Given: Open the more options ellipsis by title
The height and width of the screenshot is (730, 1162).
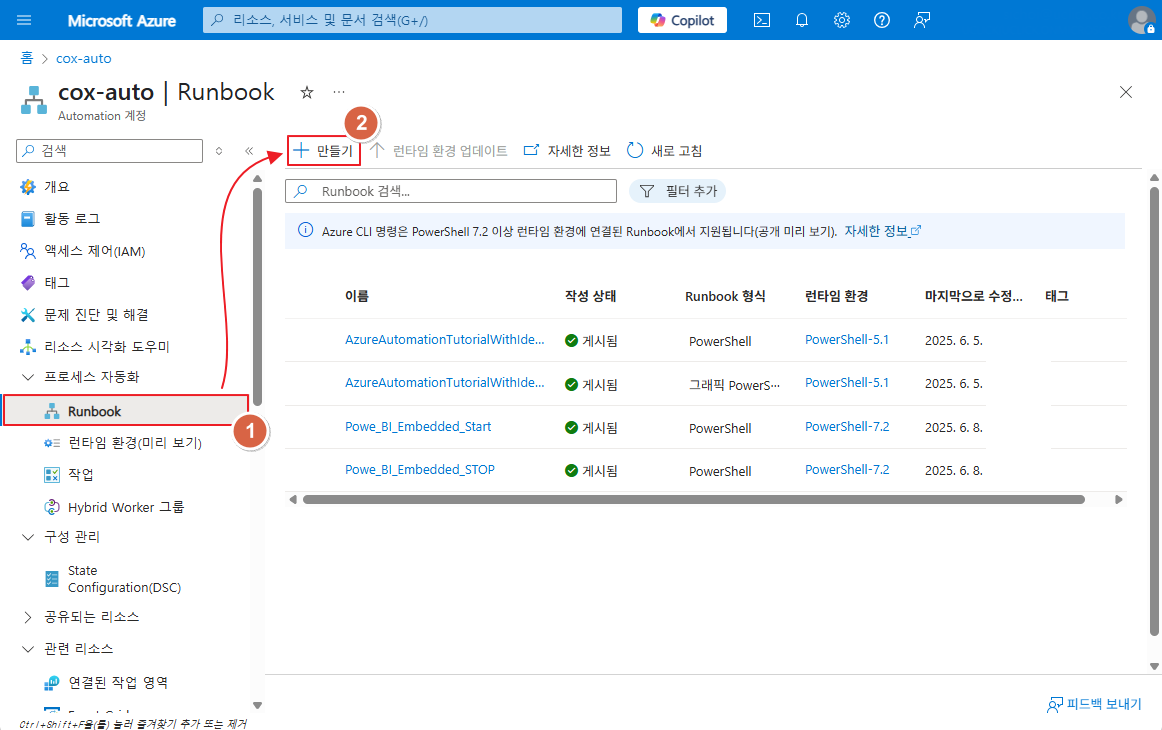Looking at the screenshot, I should point(339,92).
